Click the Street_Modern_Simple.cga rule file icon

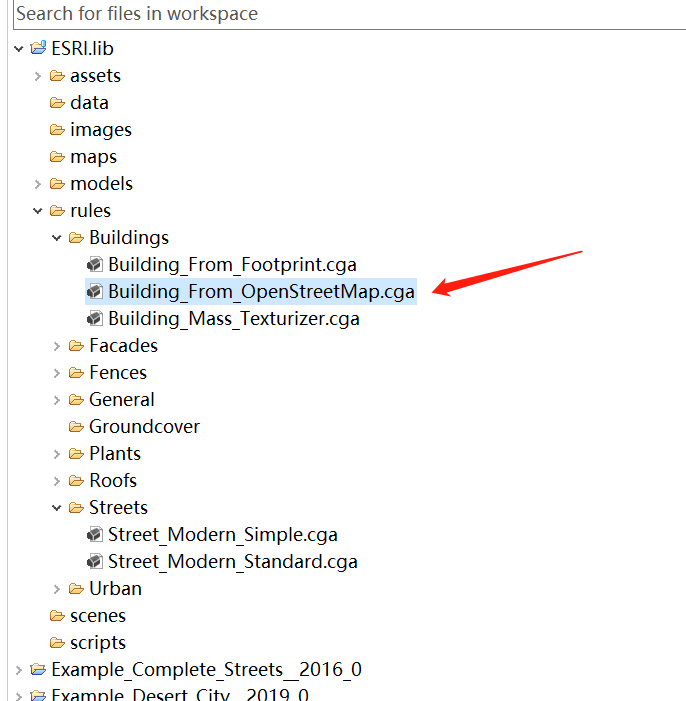(x=95, y=534)
